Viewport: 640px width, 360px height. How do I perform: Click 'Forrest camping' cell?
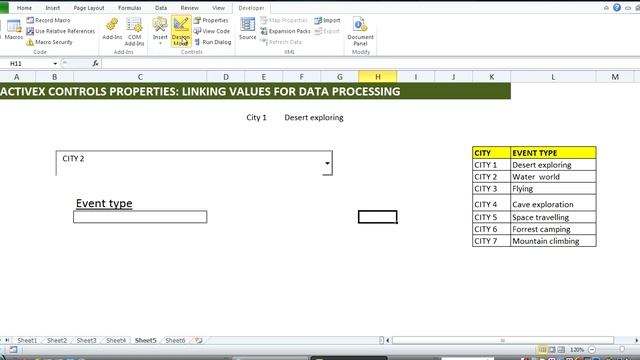tap(553, 229)
